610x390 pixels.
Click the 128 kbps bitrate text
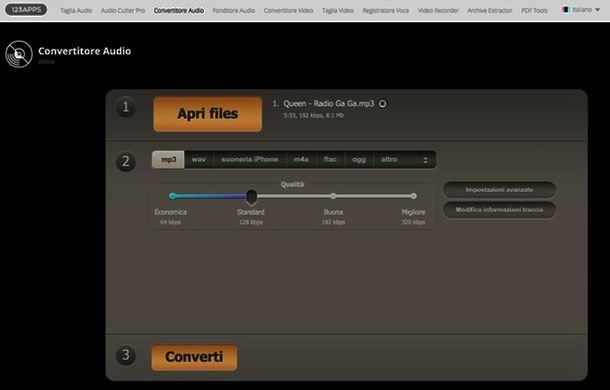(251, 222)
